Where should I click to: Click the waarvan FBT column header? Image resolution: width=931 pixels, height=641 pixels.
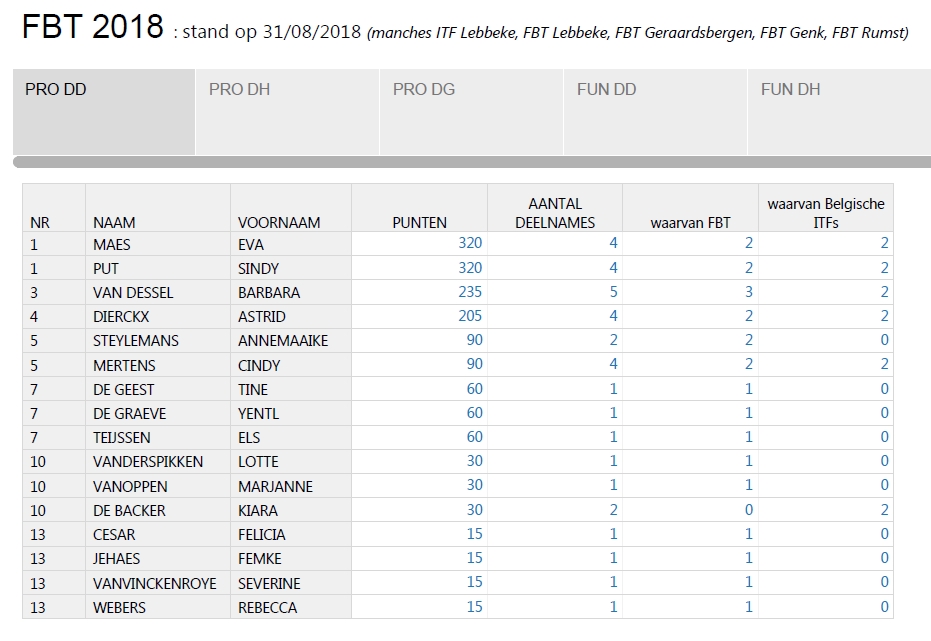(690, 222)
